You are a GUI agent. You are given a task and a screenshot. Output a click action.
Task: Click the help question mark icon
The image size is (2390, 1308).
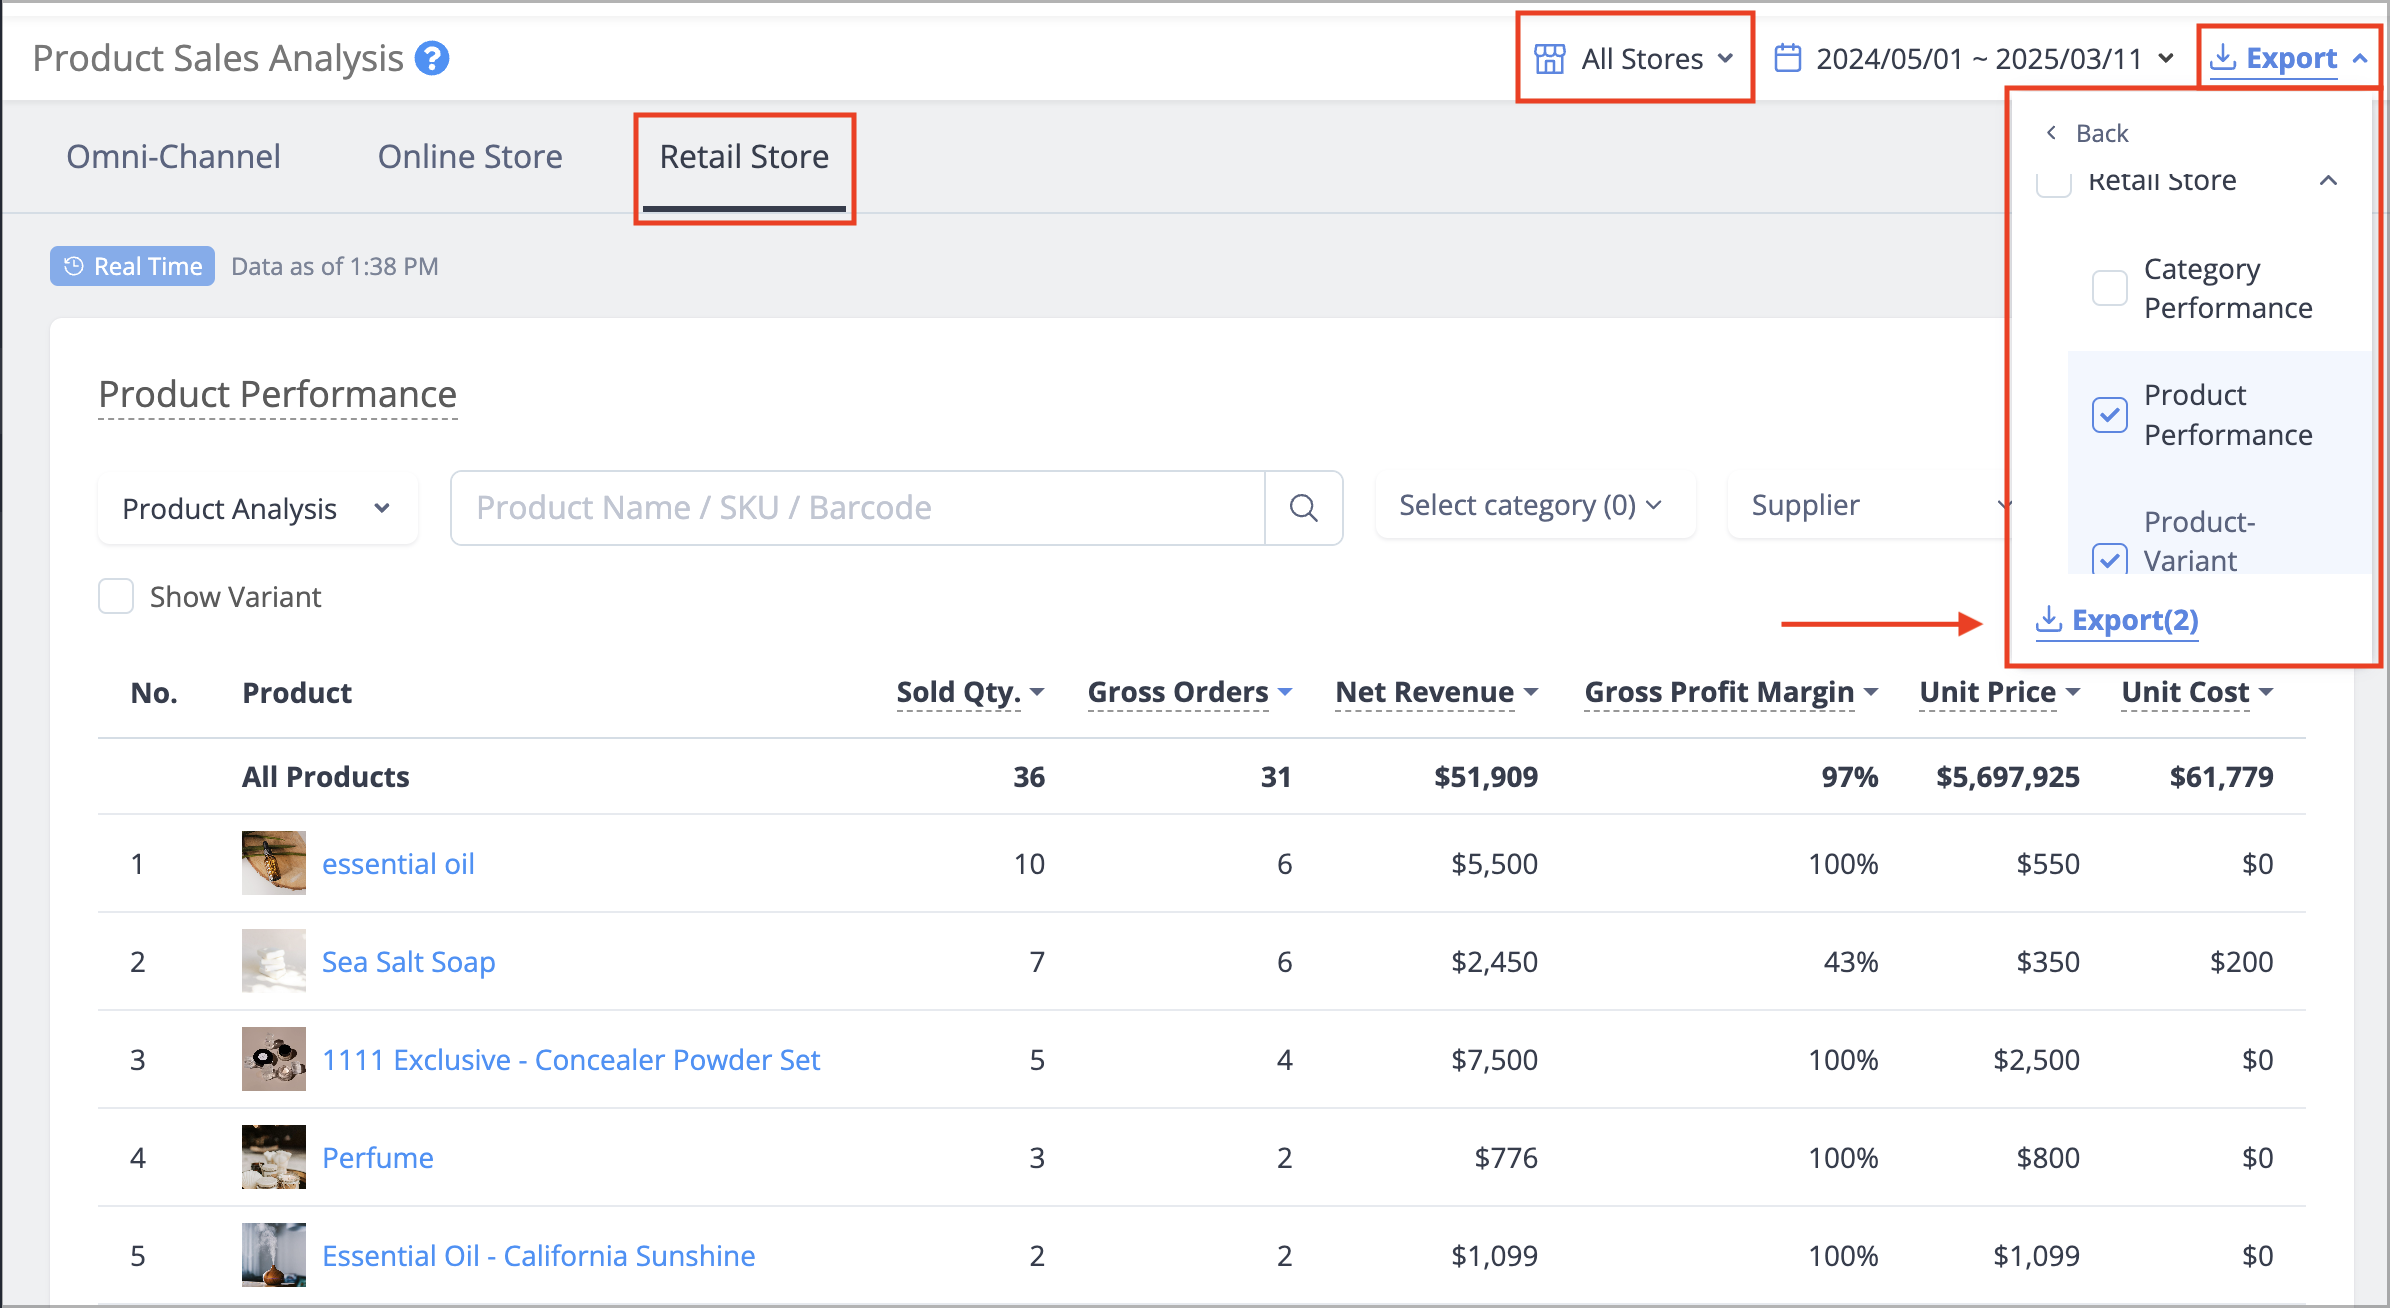(432, 58)
